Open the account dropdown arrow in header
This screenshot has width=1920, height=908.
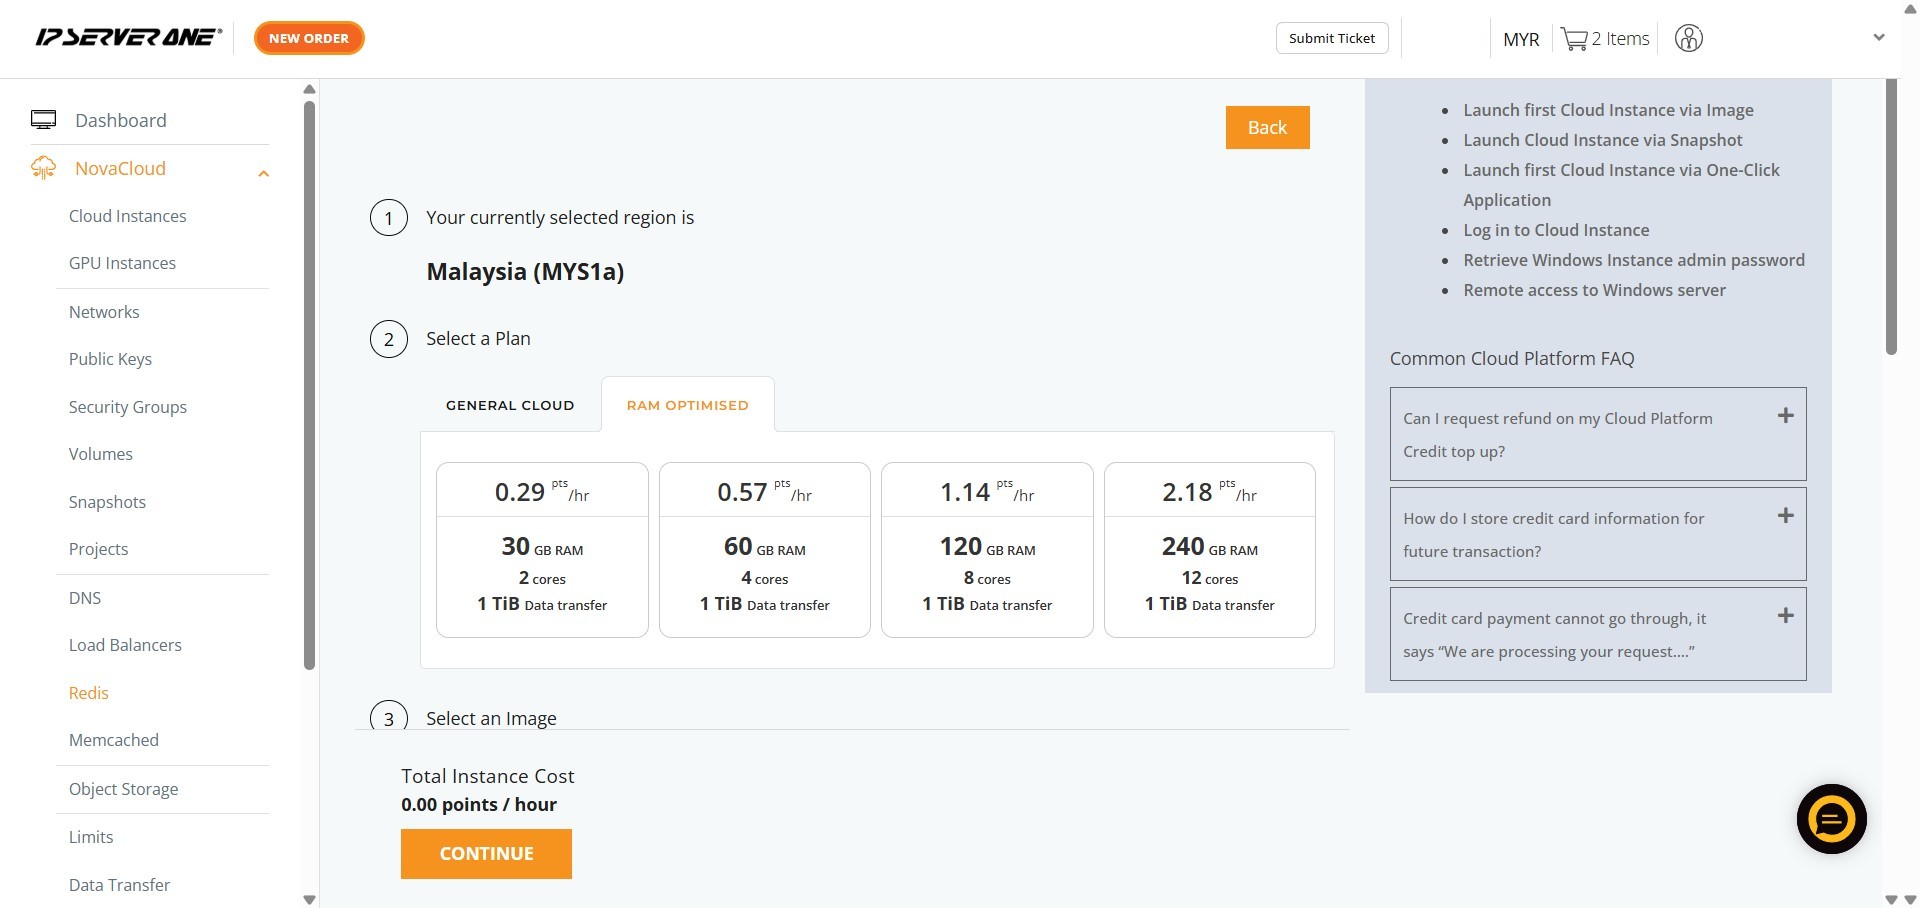pos(1878,38)
